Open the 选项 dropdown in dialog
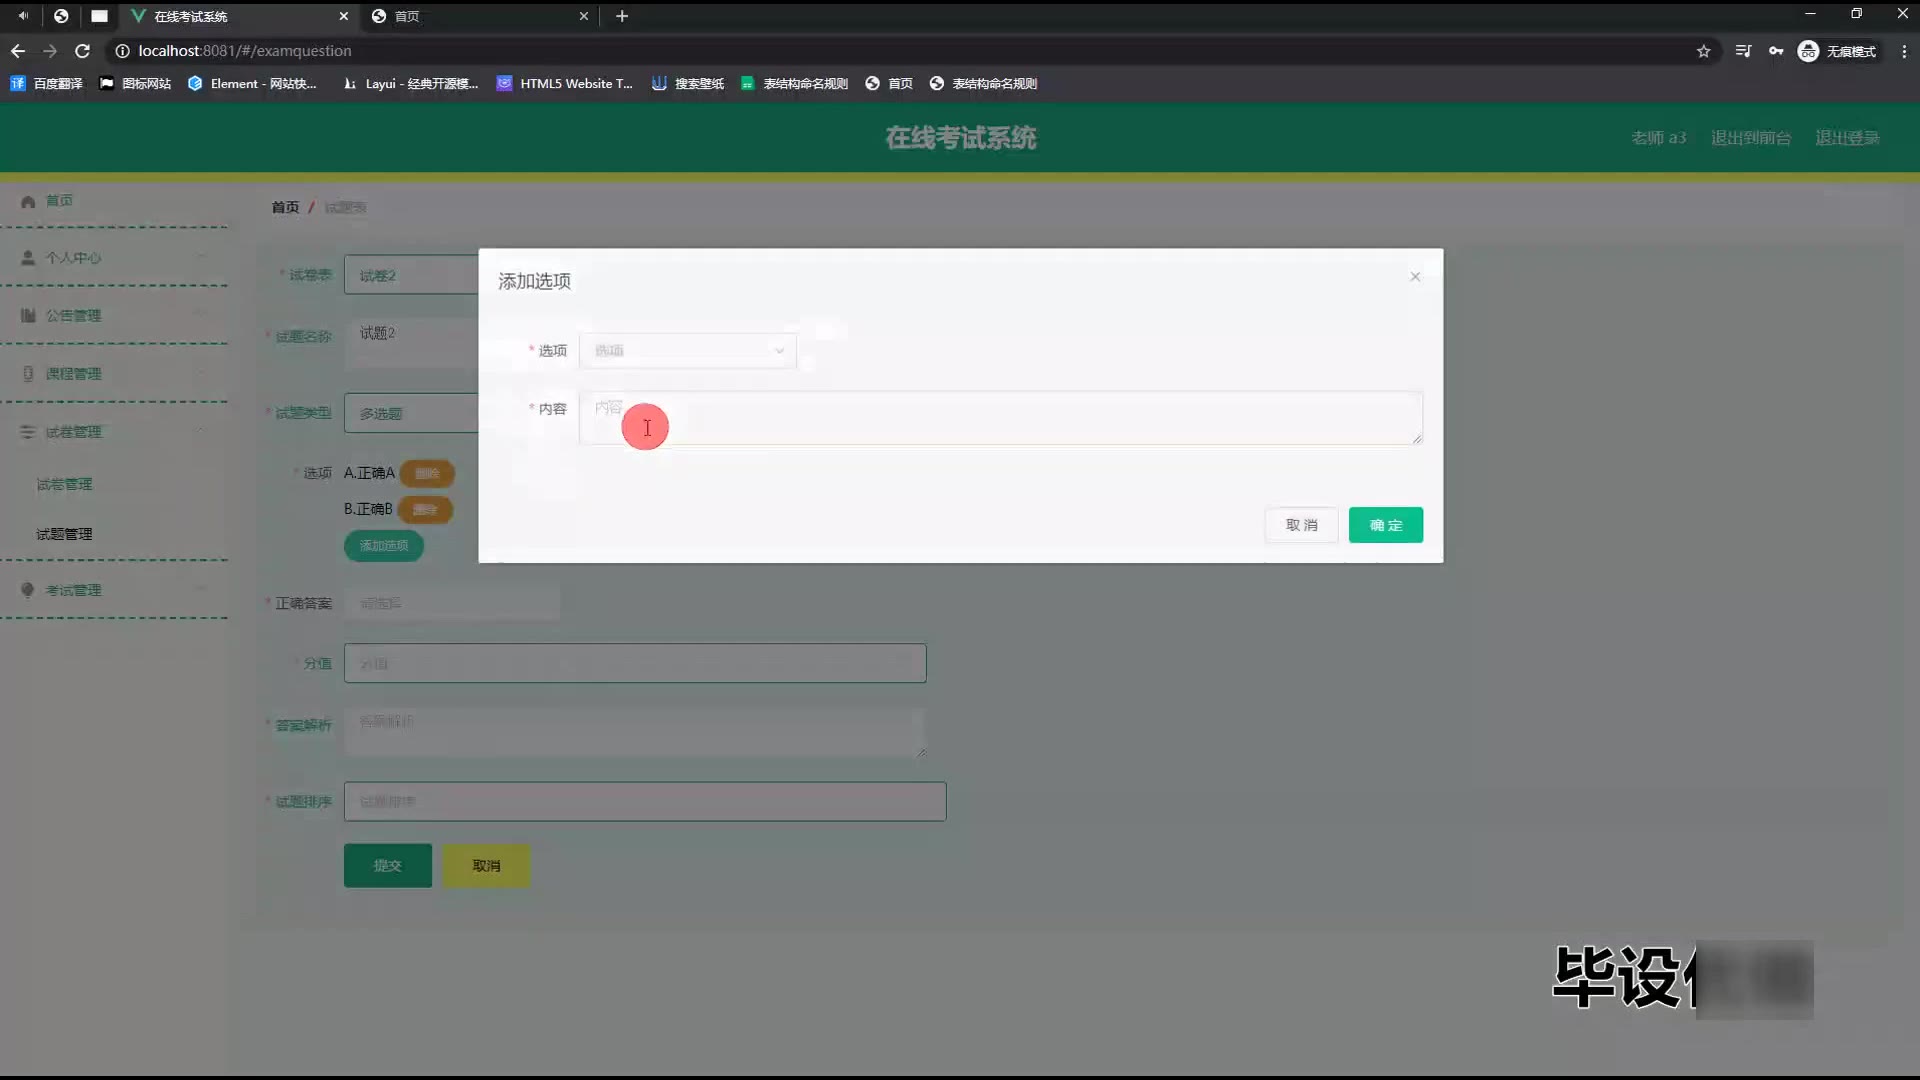Screen dimensions: 1920x1080 [x=687, y=350]
